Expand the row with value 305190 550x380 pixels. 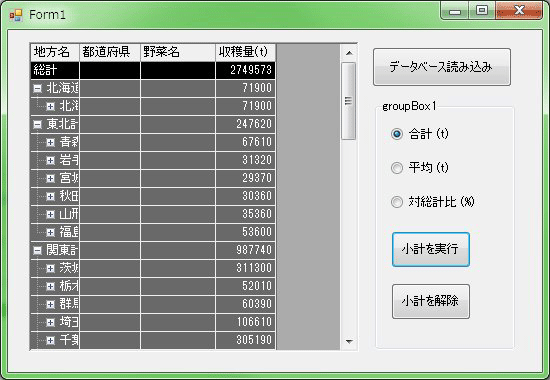pos(51,340)
